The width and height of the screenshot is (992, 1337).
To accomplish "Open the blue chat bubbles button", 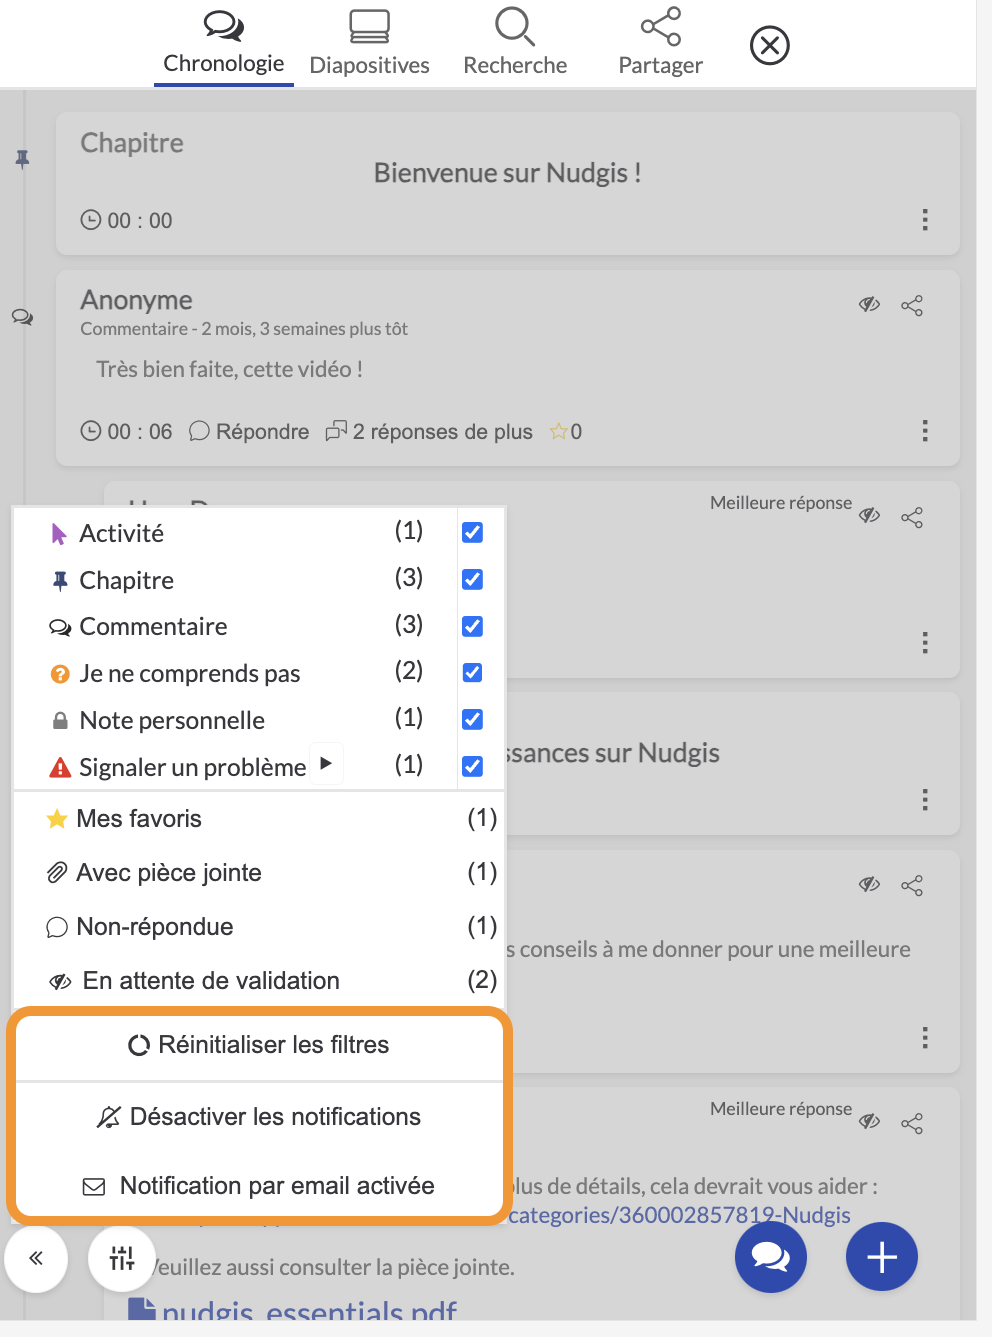I will coord(770,1257).
